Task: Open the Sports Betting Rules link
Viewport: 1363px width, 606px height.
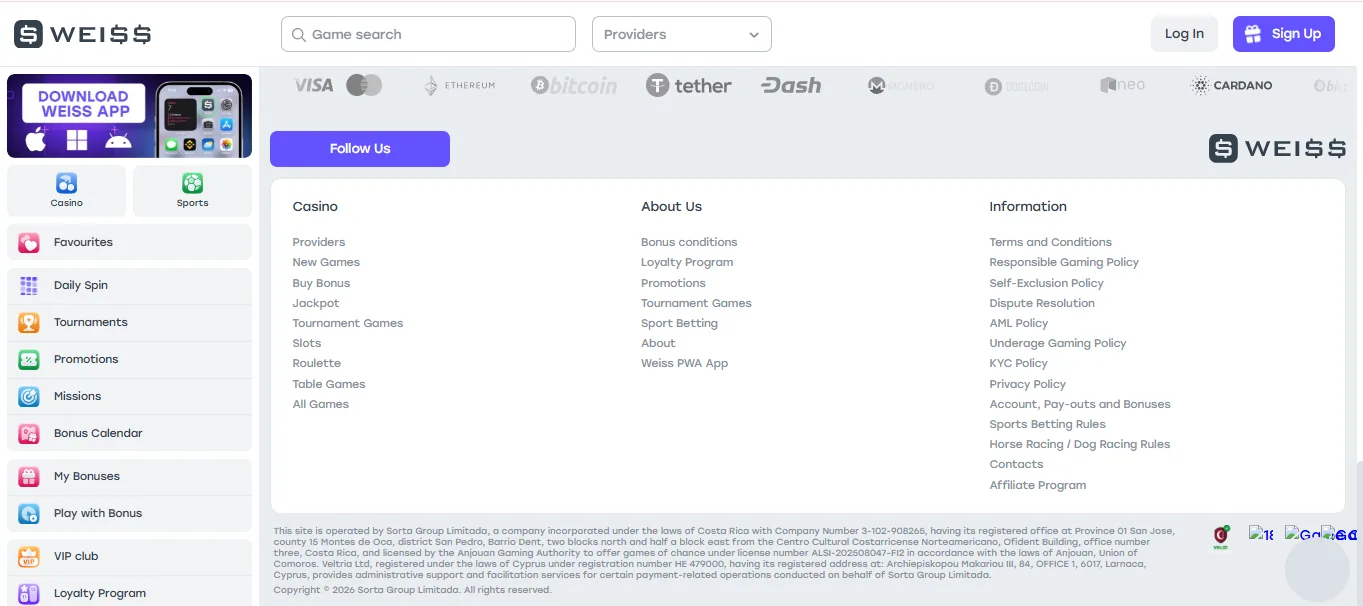Action: coord(1047,424)
